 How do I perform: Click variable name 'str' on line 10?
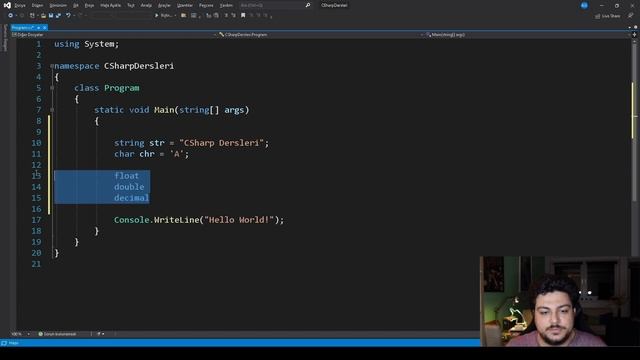157,143
